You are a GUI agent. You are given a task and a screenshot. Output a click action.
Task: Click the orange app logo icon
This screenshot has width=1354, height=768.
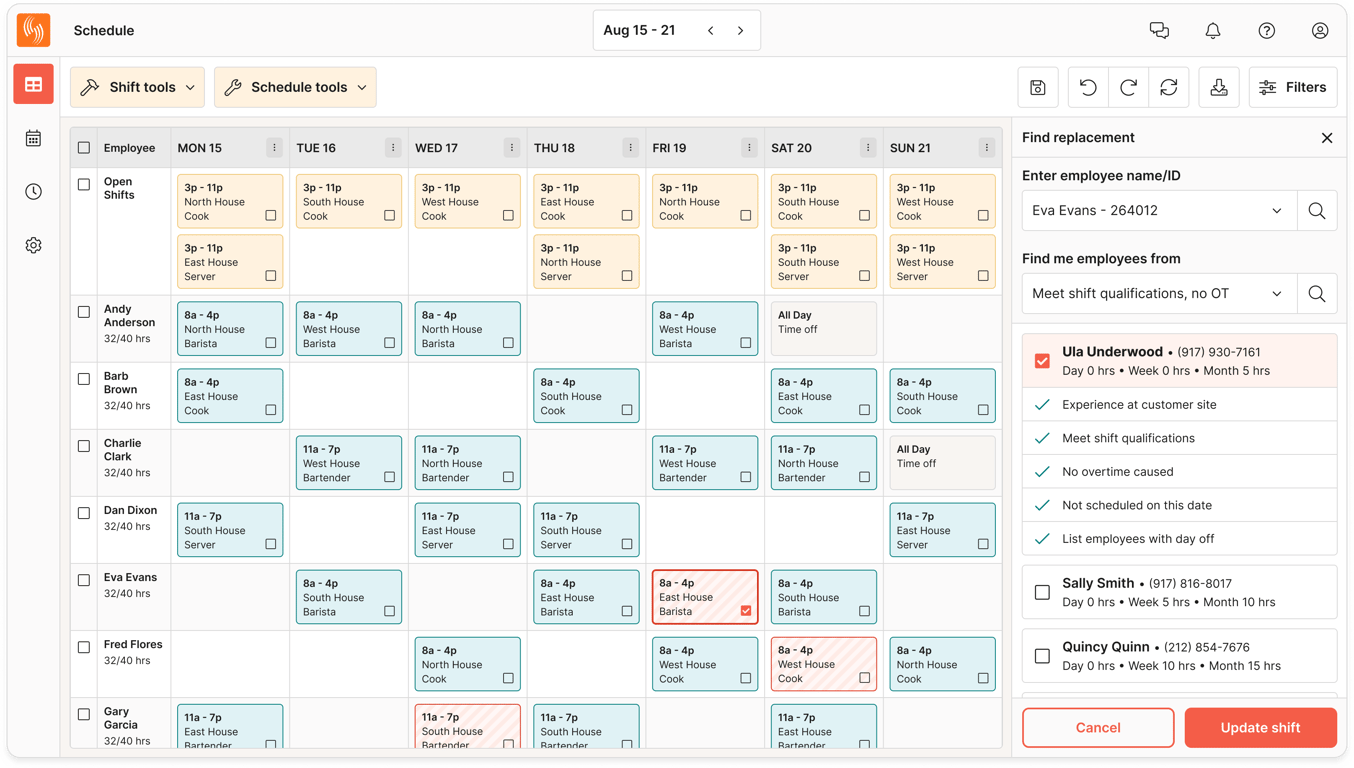point(34,30)
